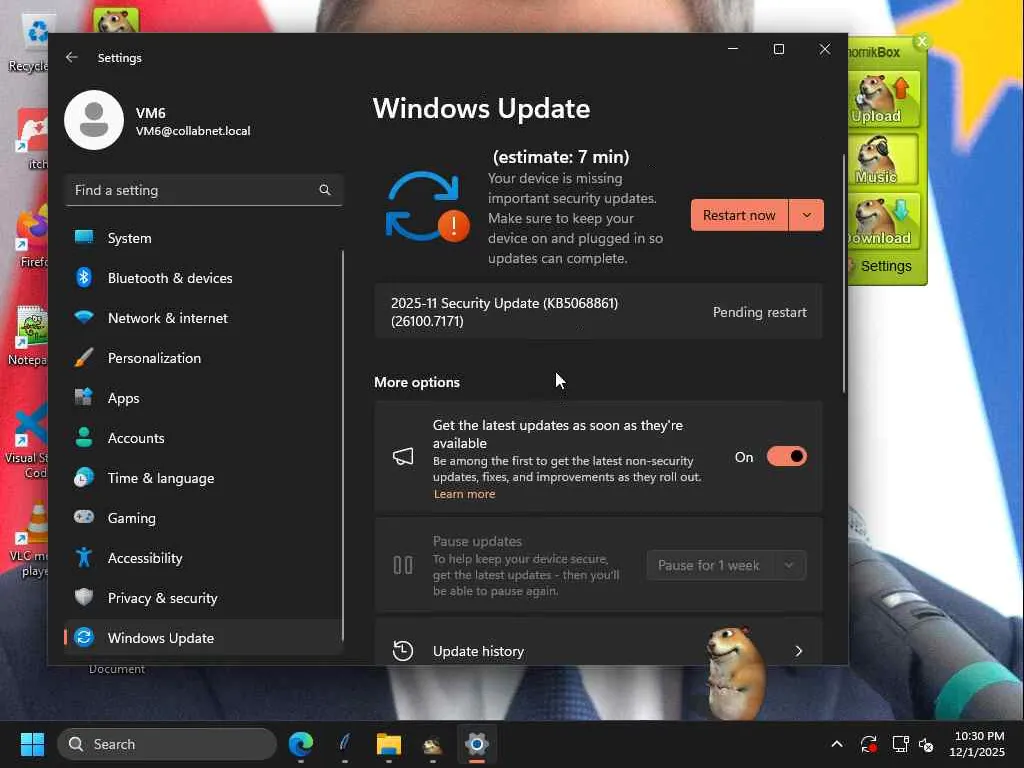
Task: Focus the Find a setting search box
Action: pos(204,190)
